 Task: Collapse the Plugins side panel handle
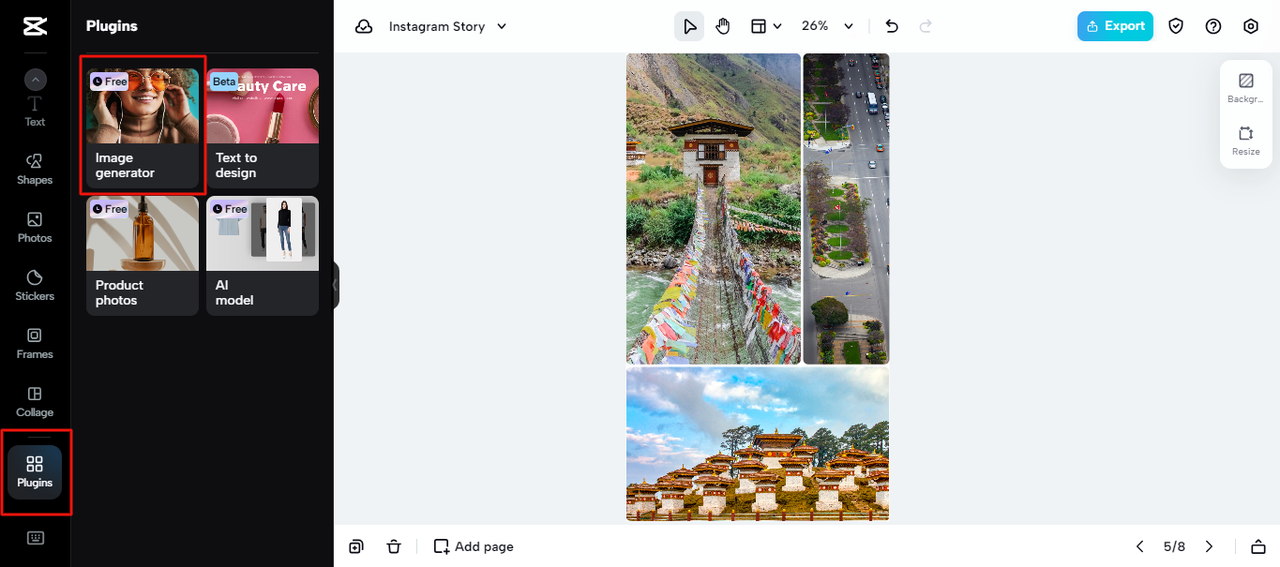point(335,285)
